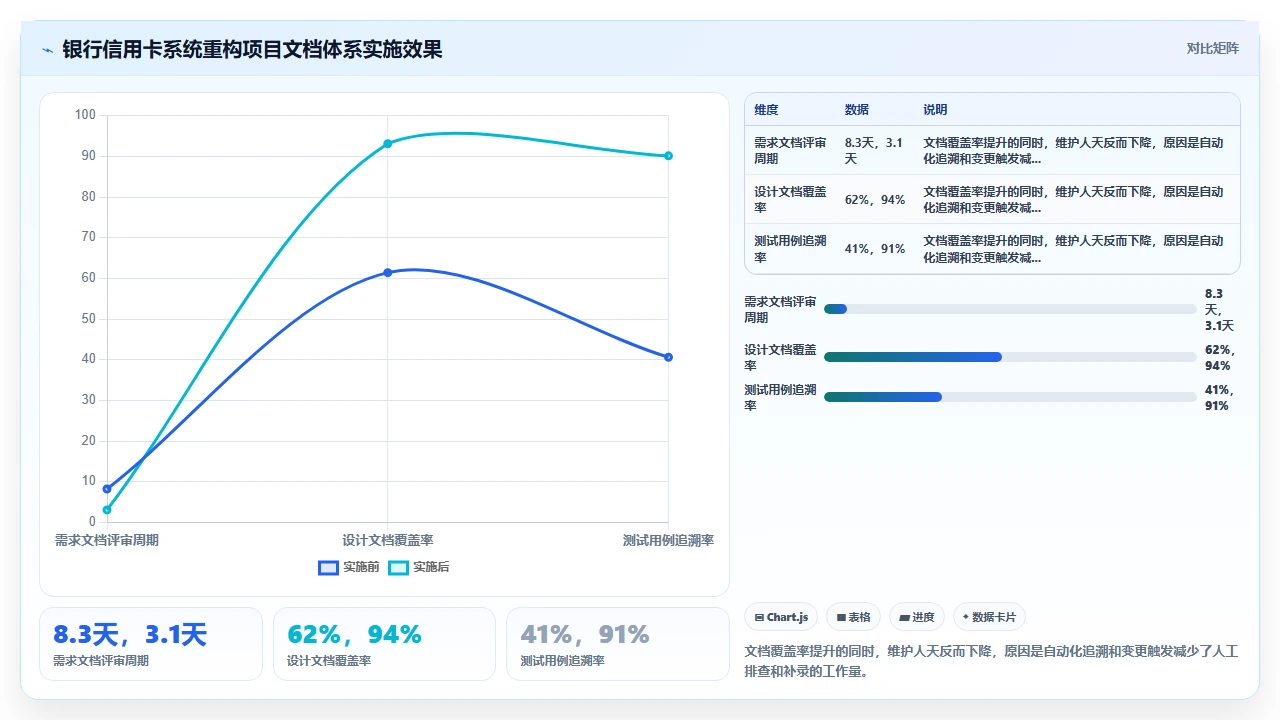This screenshot has height=720, width=1280.
Task: Click the 设计文档覆盖率 progress bar
Action: pos(1010,357)
